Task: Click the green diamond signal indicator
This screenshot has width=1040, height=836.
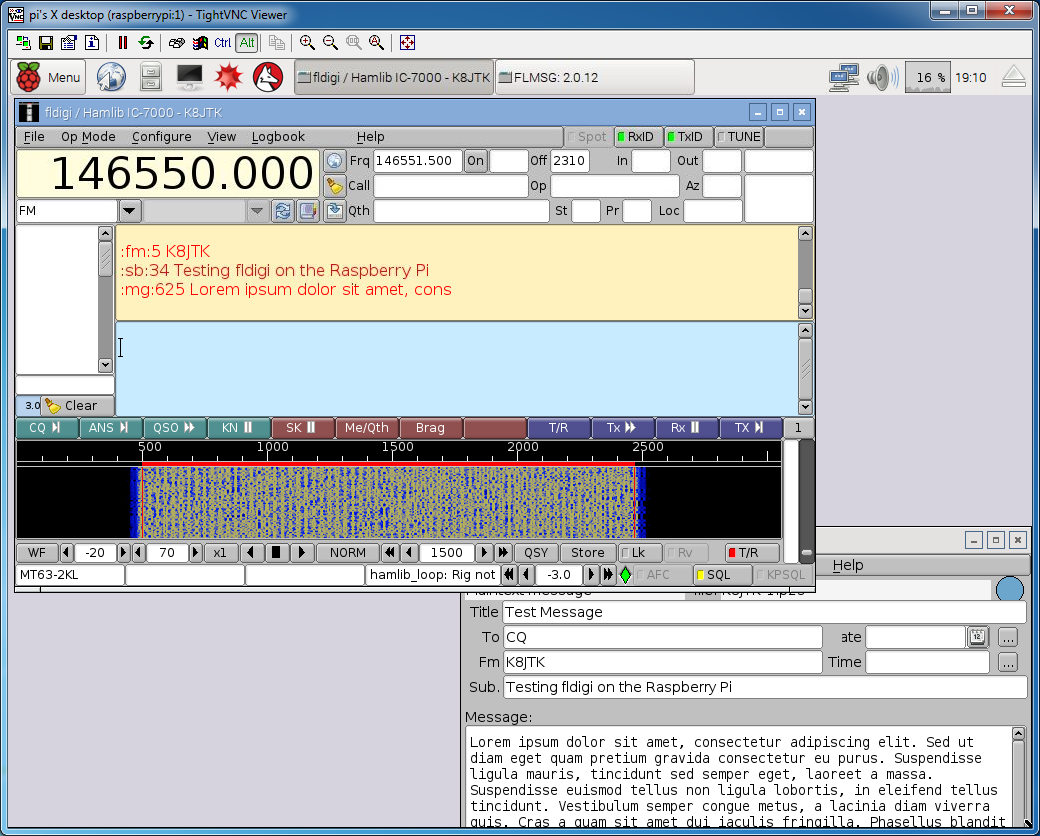Action: pyautogui.click(x=625, y=575)
